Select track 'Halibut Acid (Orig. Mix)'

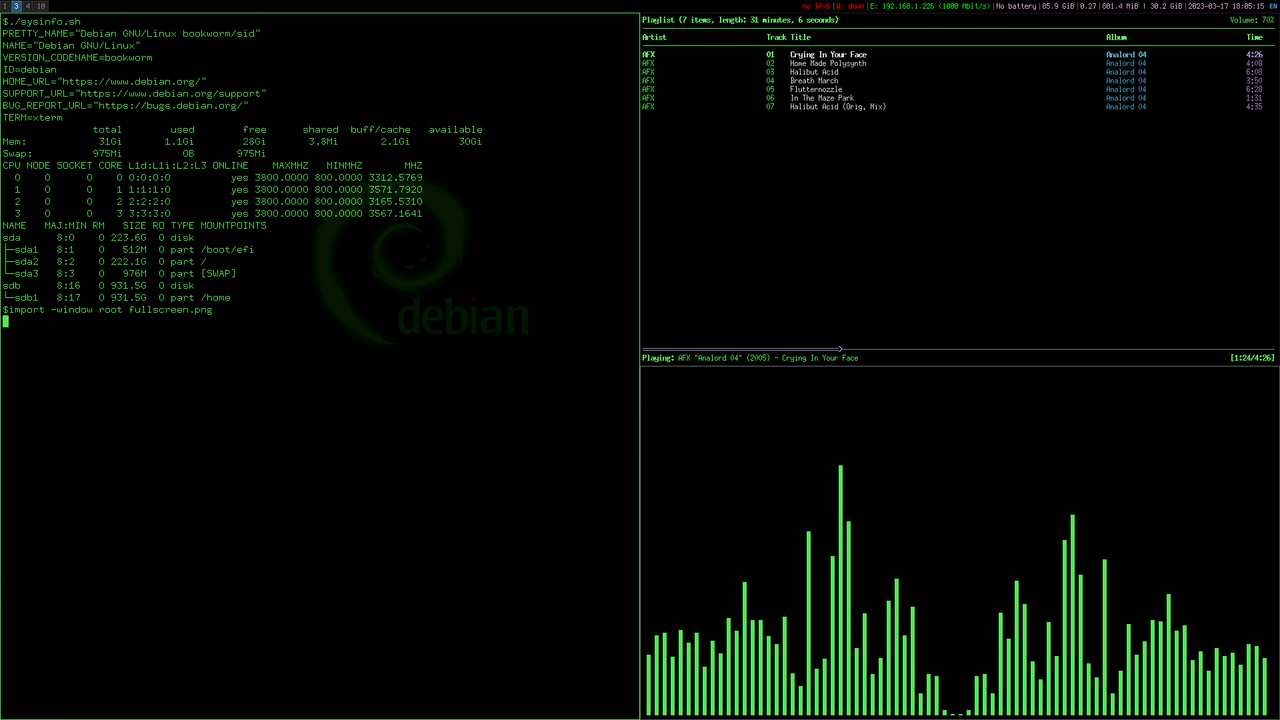(838, 106)
